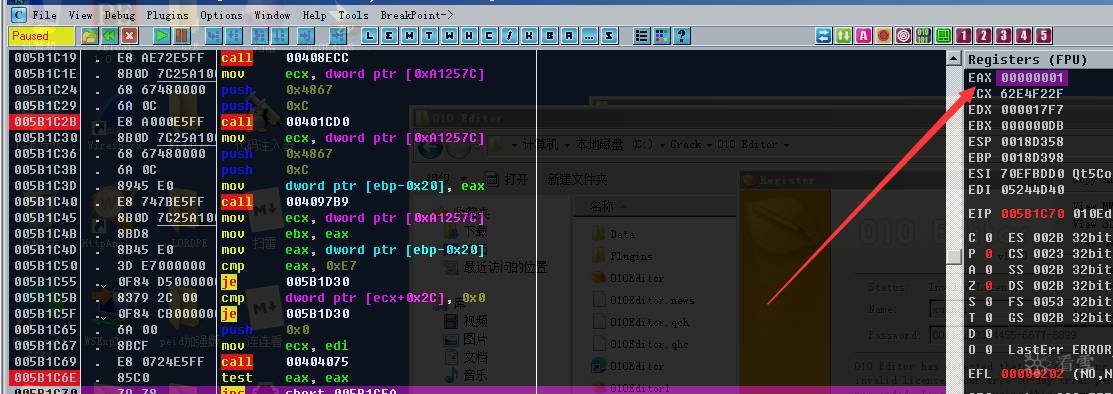The image size is (1113, 394).
Task: Open Breakpoints window via B button
Action: pyautogui.click(x=549, y=35)
